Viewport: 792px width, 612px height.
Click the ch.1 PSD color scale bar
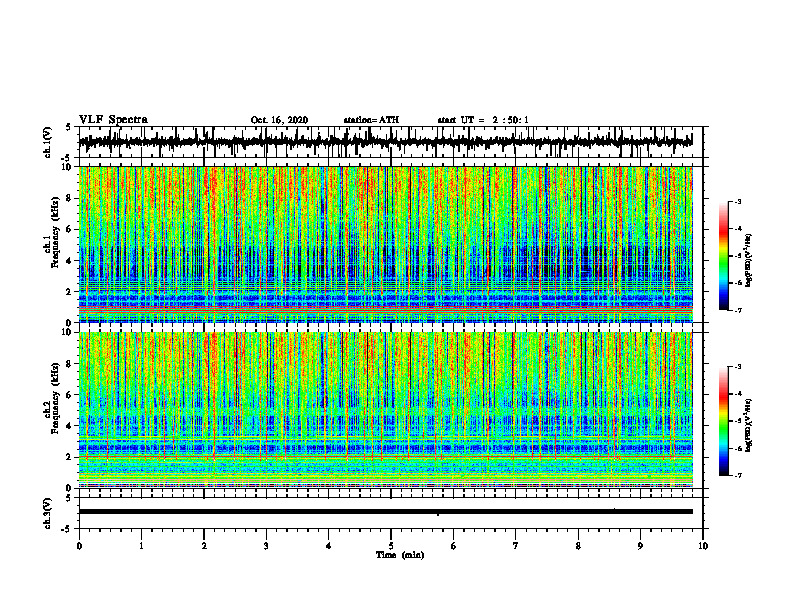coord(724,256)
